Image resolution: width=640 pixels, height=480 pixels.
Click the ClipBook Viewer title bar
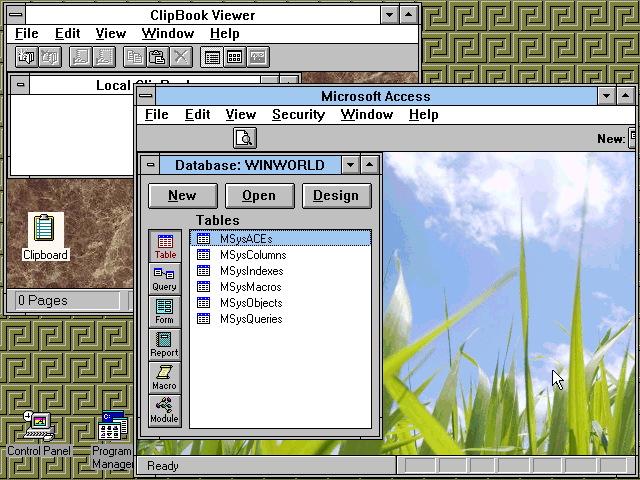(x=203, y=15)
